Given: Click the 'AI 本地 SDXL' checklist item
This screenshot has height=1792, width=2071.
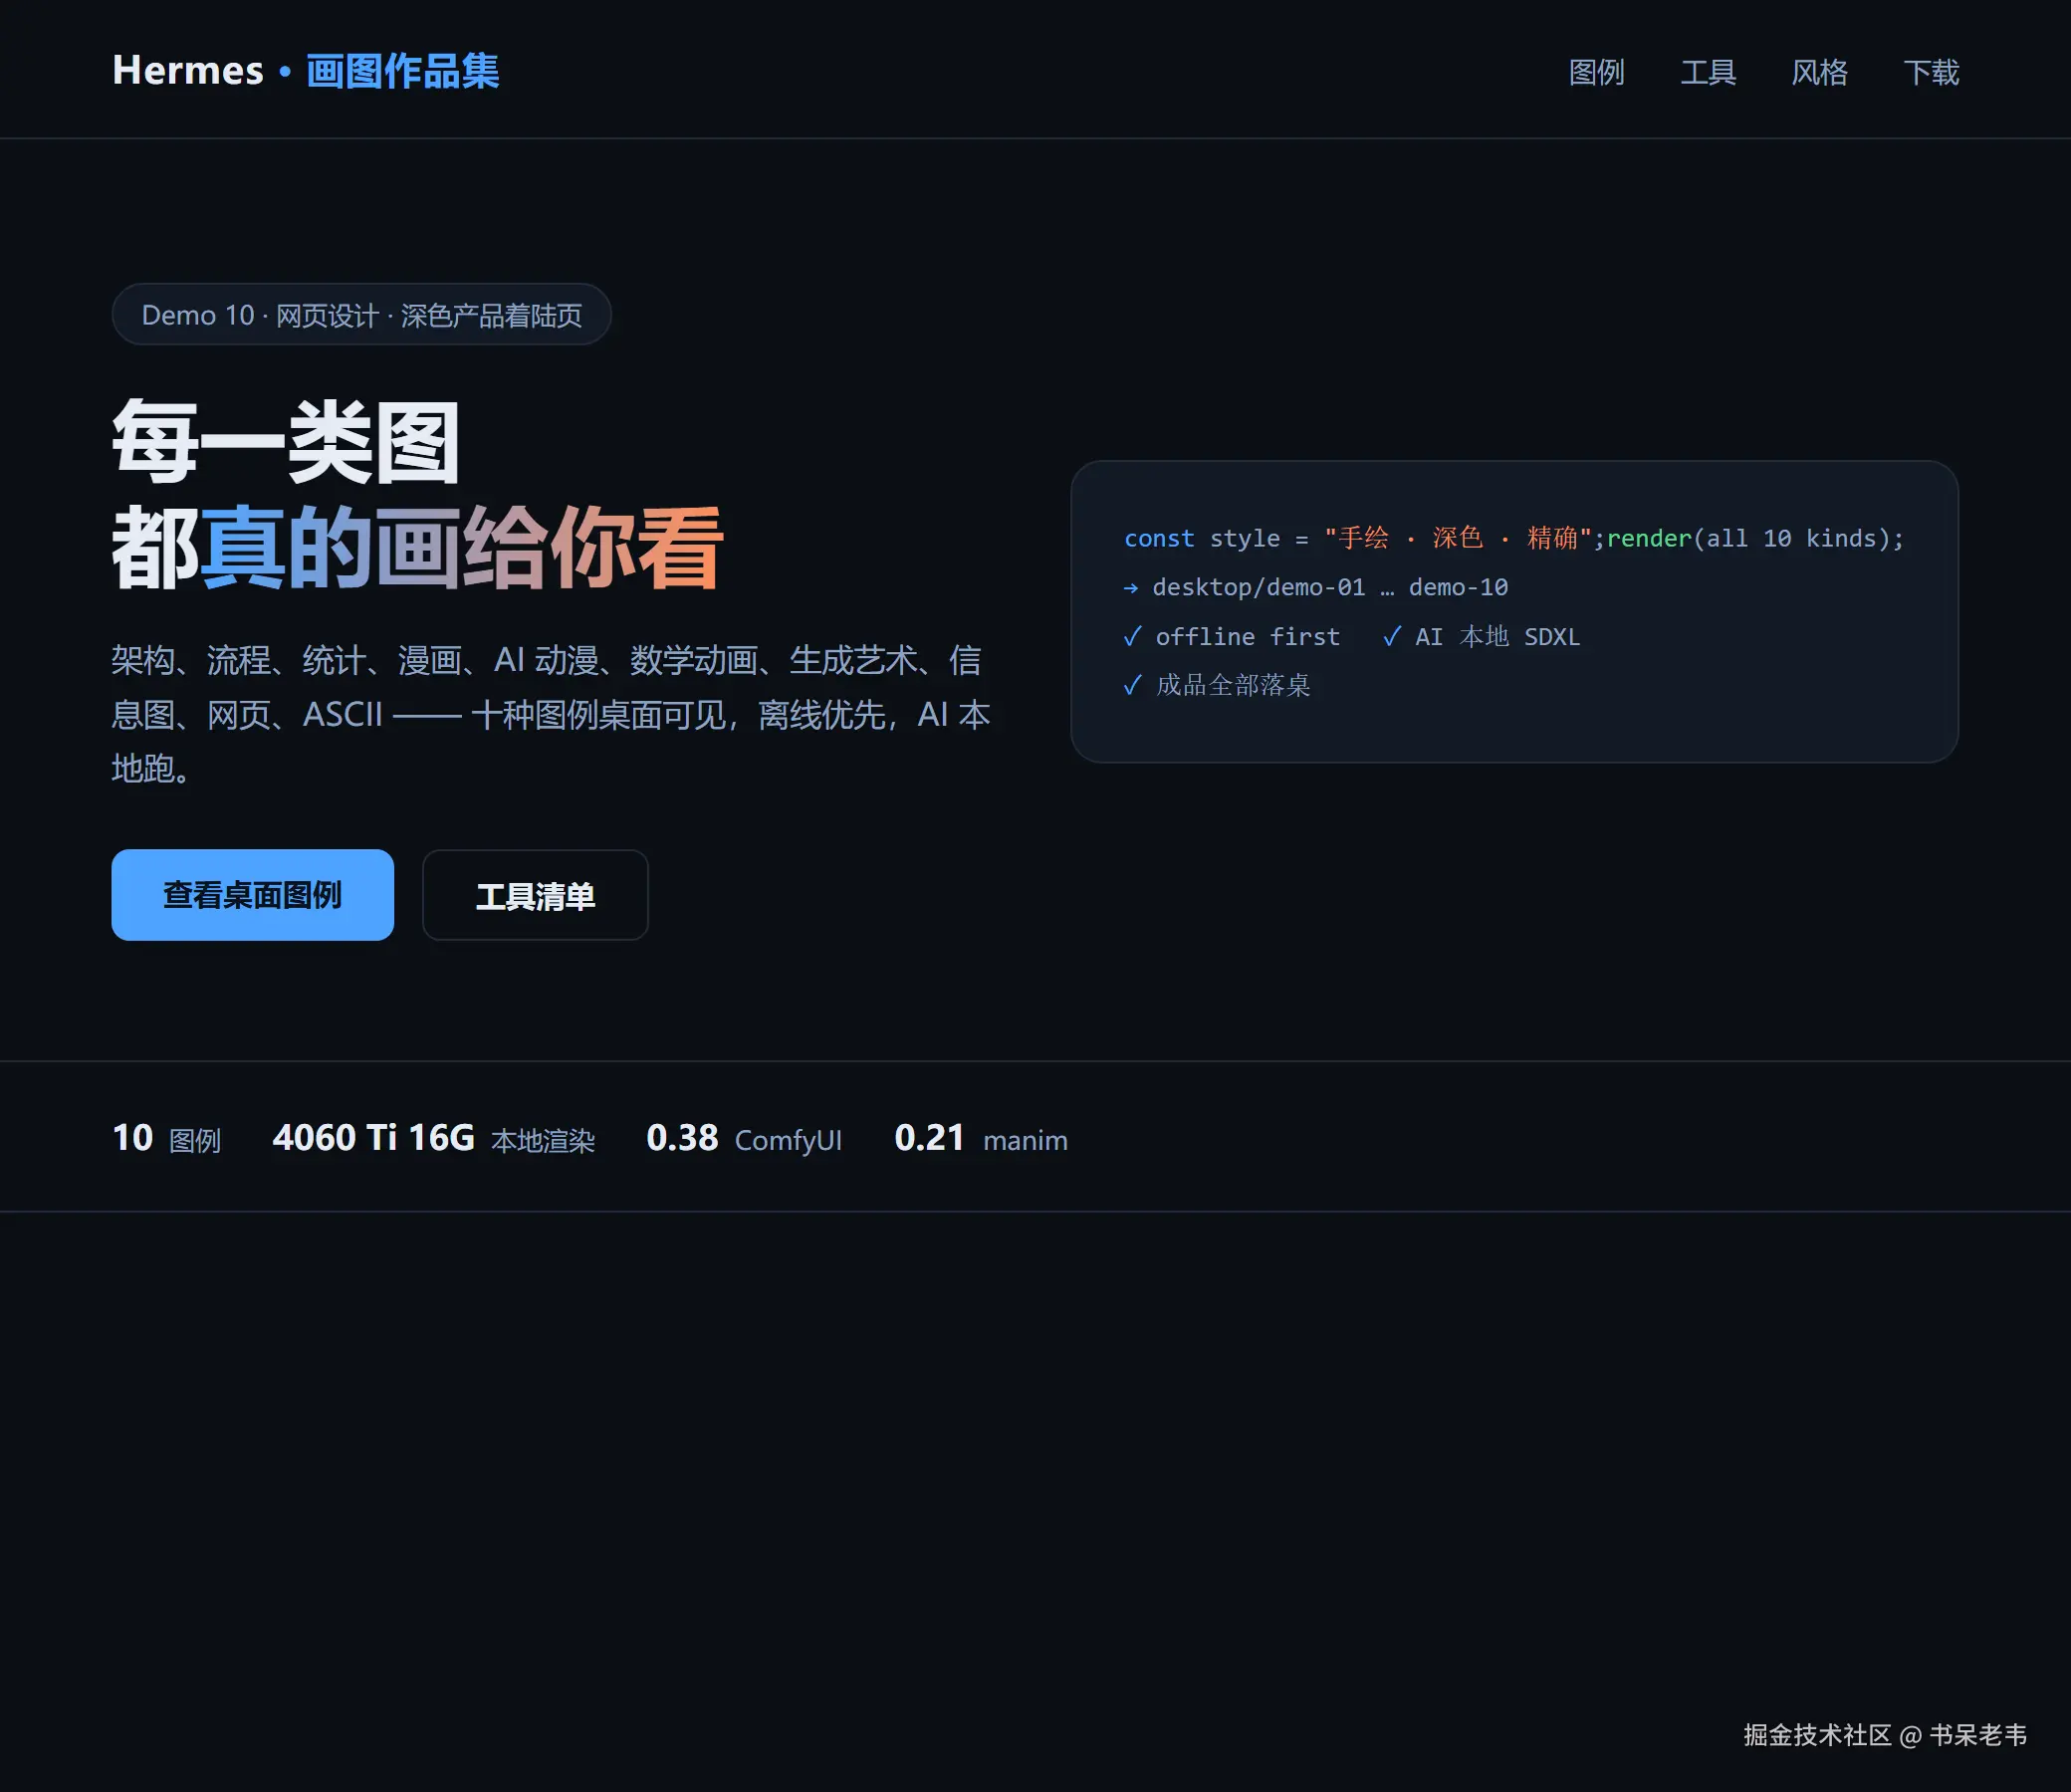Looking at the screenshot, I should [x=1481, y=637].
